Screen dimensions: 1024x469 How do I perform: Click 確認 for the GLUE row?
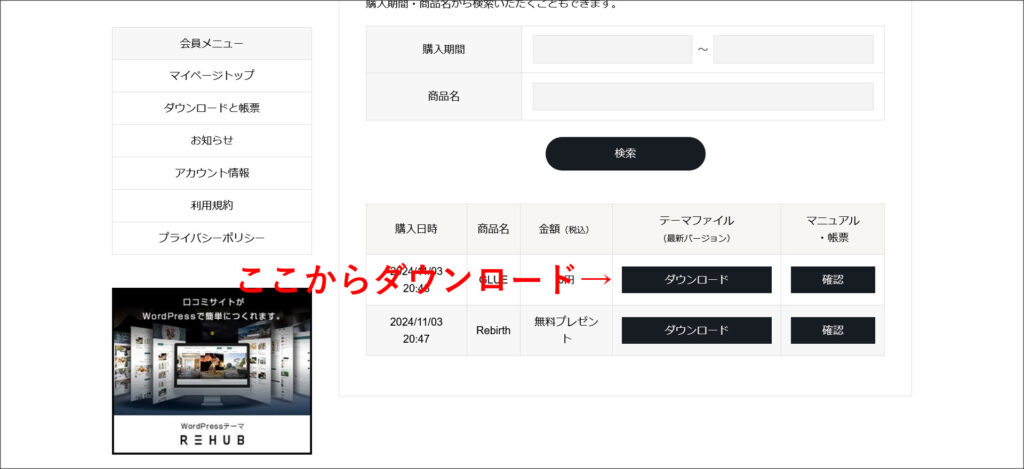(x=832, y=280)
